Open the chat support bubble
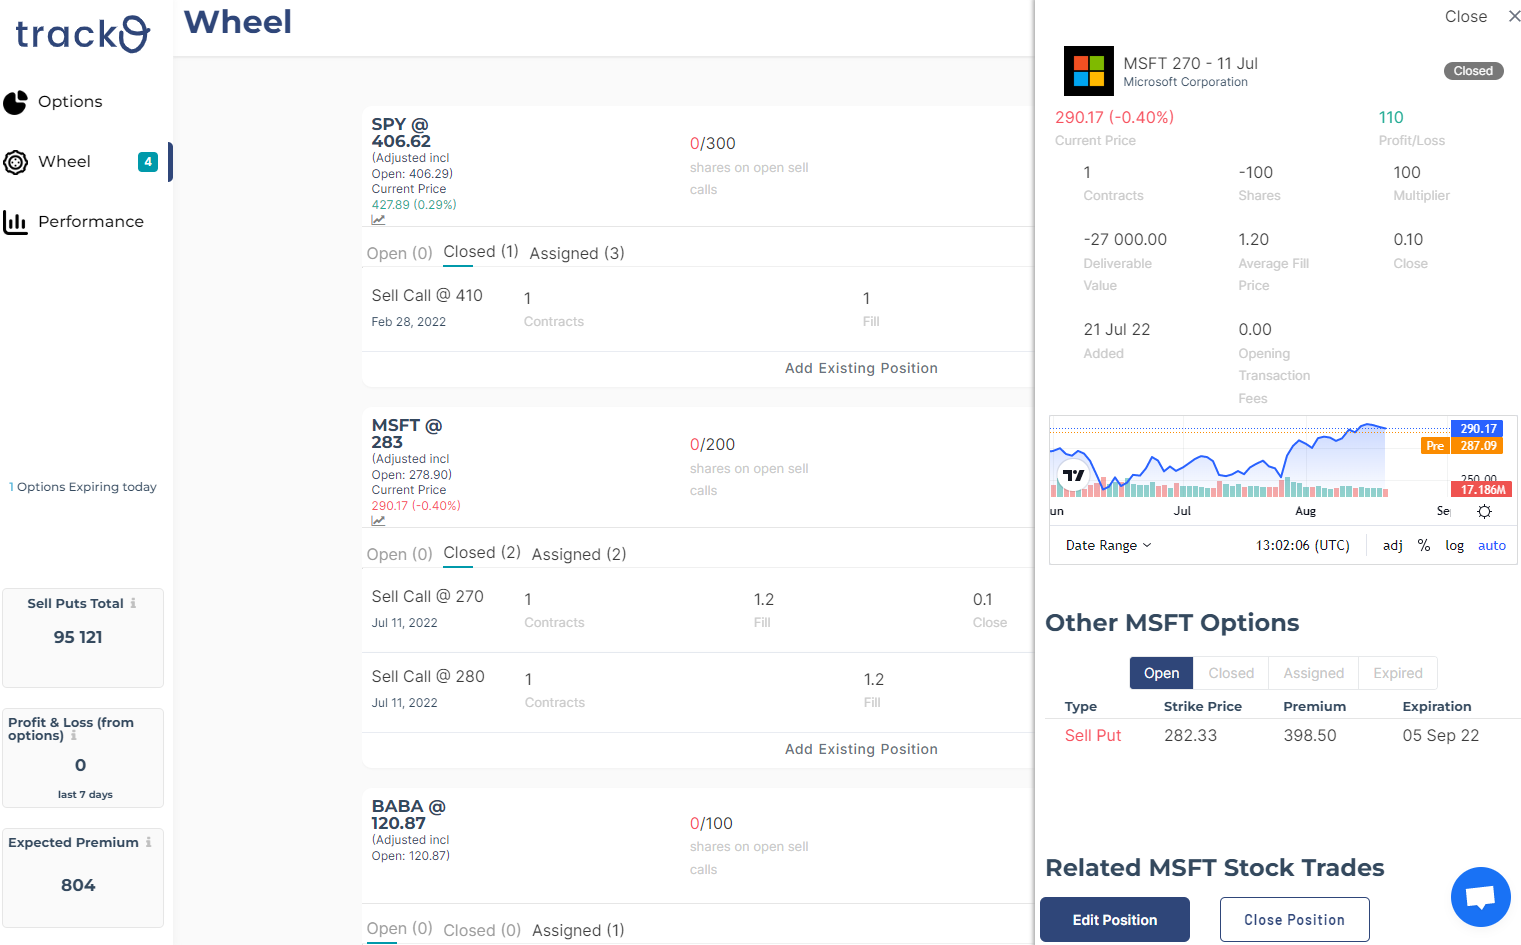Viewport: 1521px width, 945px height. [1480, 897]
